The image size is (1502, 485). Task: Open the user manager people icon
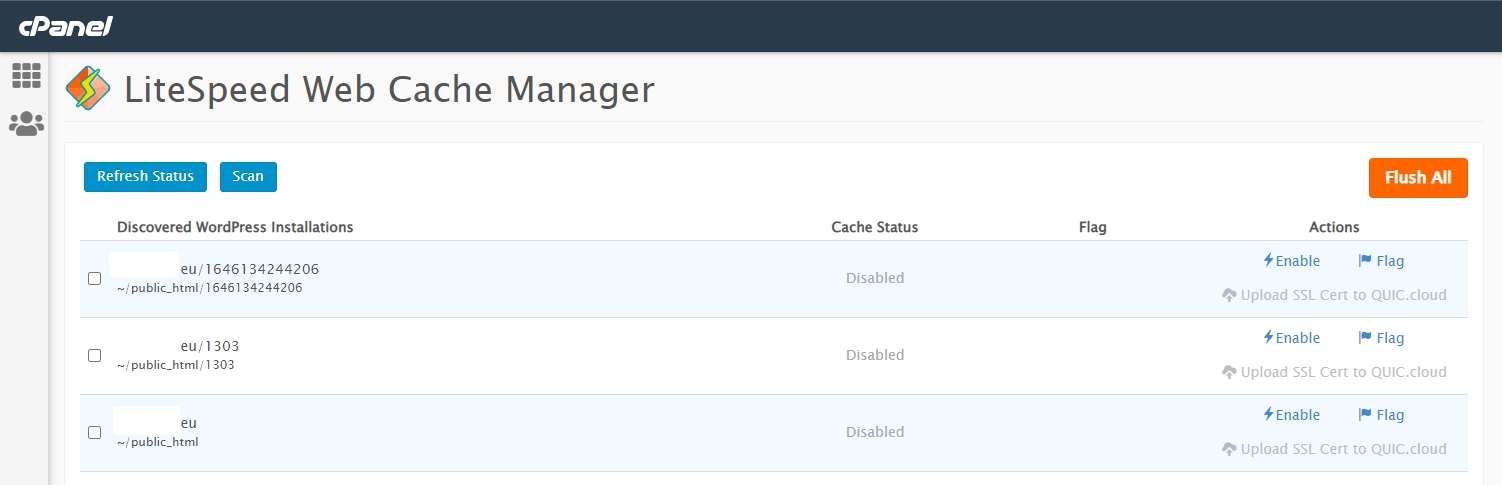click(26, 124)
